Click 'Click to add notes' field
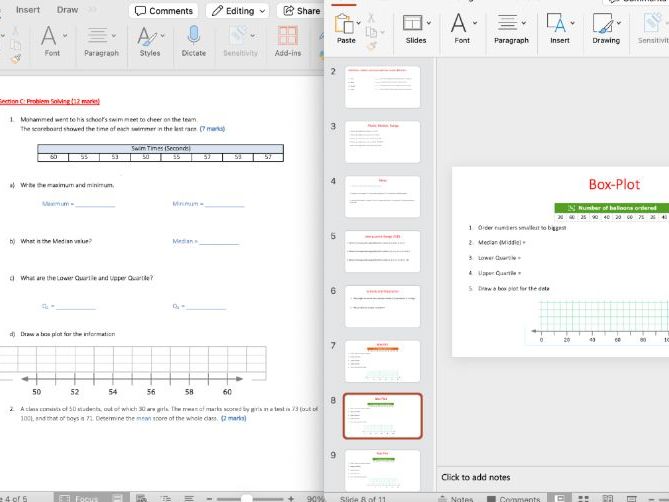Screen dimensions: 669x502 click(475, 477)
